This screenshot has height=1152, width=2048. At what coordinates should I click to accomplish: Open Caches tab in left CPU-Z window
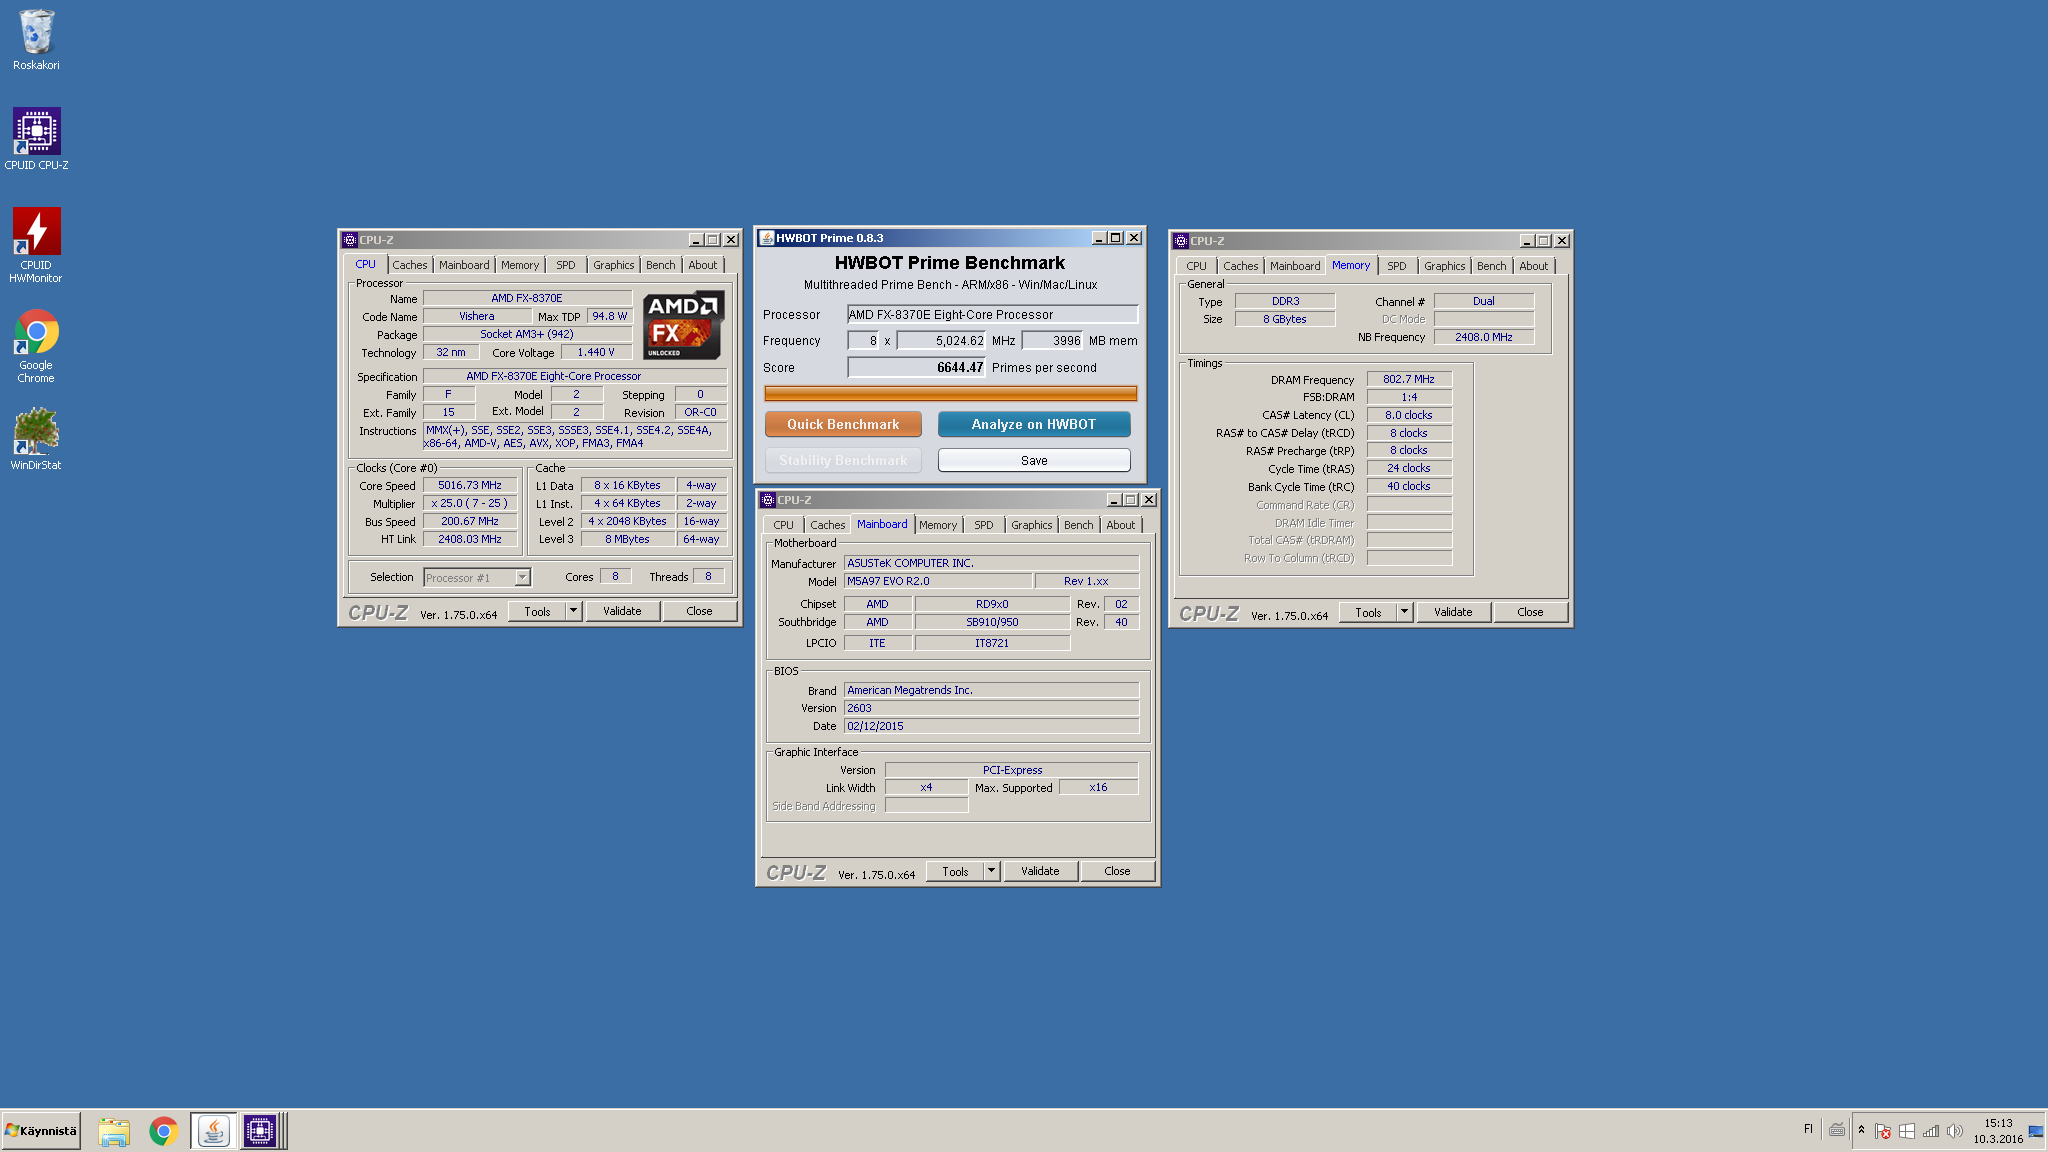[409, 265]
